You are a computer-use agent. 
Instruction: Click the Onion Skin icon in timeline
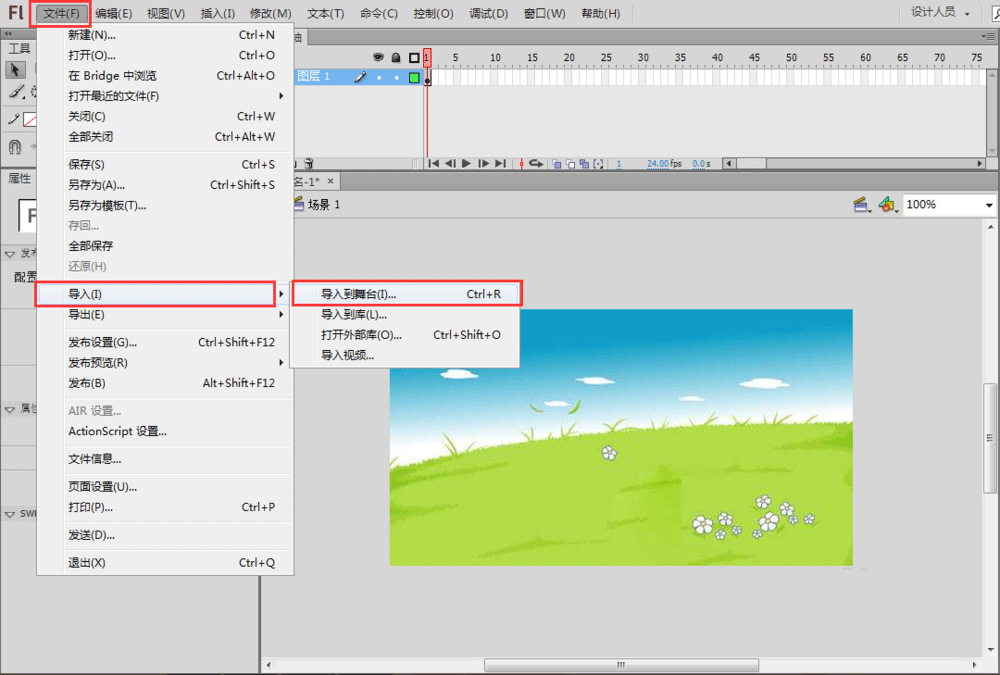point(556,163)
